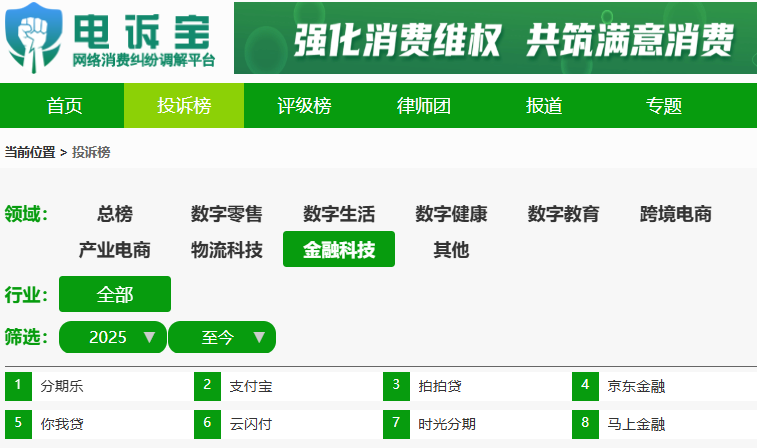Go to the 首页 nav tab

click(x=64, y=106)
